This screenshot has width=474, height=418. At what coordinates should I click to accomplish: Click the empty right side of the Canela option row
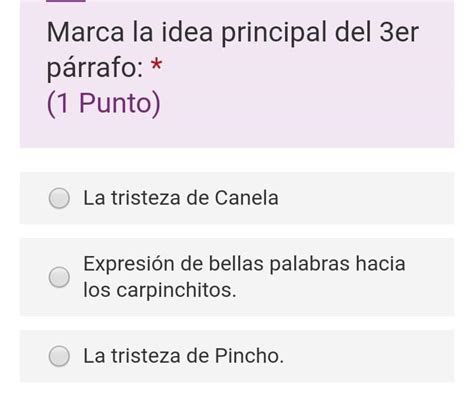(x=367, y=198)
